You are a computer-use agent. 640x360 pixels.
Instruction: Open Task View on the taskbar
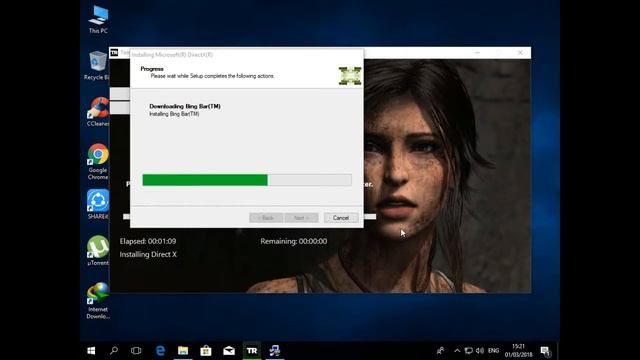click(x=136, y=351)
